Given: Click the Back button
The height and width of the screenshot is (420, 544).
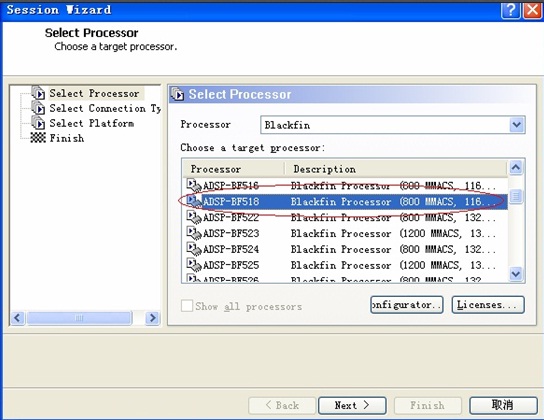Looking at the screenshot, I should point(282,405).
